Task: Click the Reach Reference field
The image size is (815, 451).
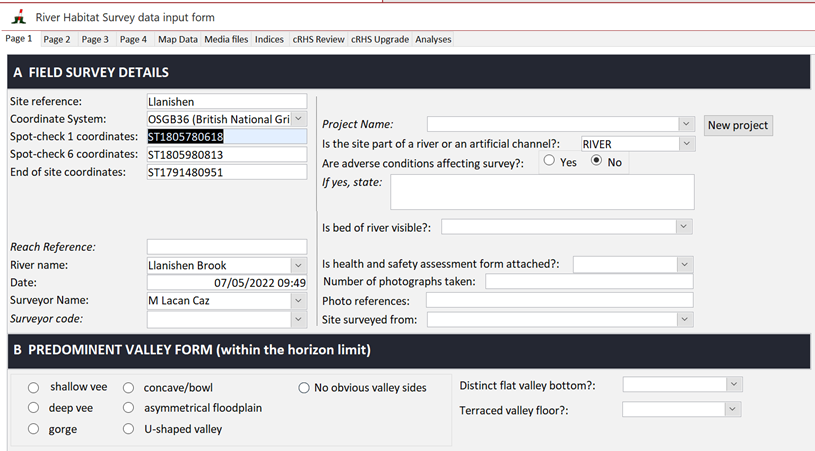Action: 227,246
